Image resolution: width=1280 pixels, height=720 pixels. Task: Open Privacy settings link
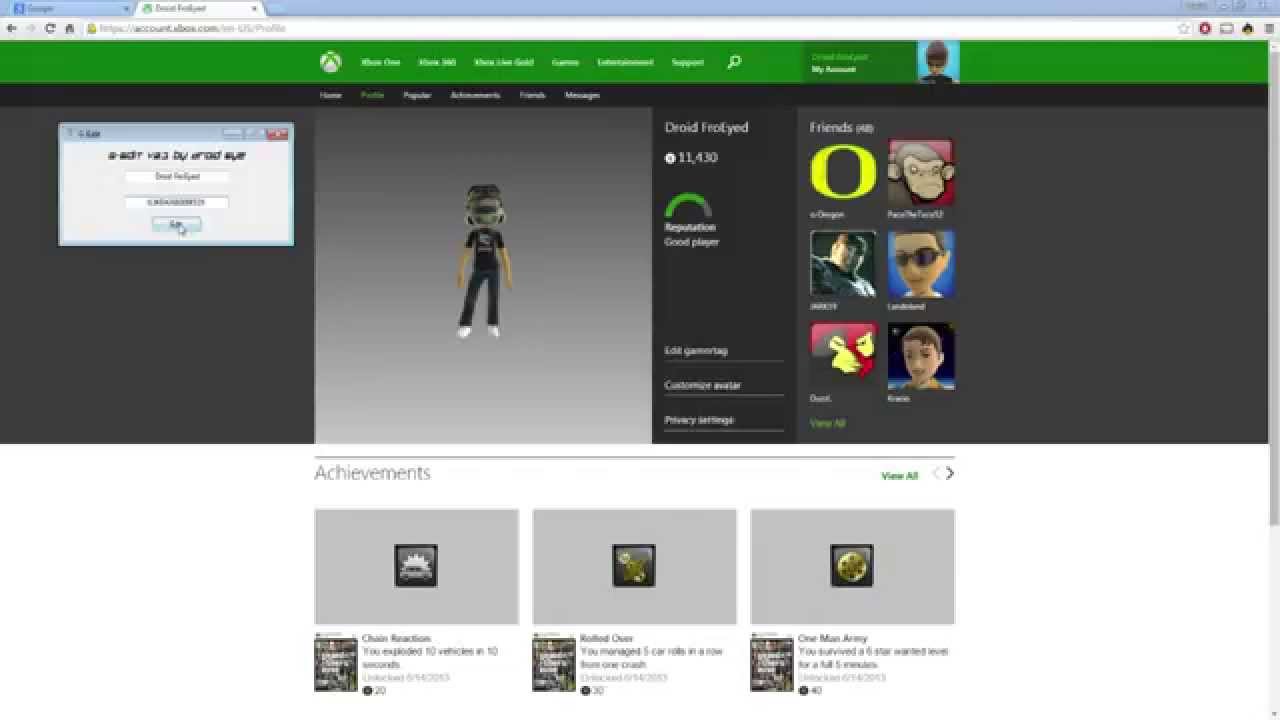pyautogui.click(x=699, y=420)
